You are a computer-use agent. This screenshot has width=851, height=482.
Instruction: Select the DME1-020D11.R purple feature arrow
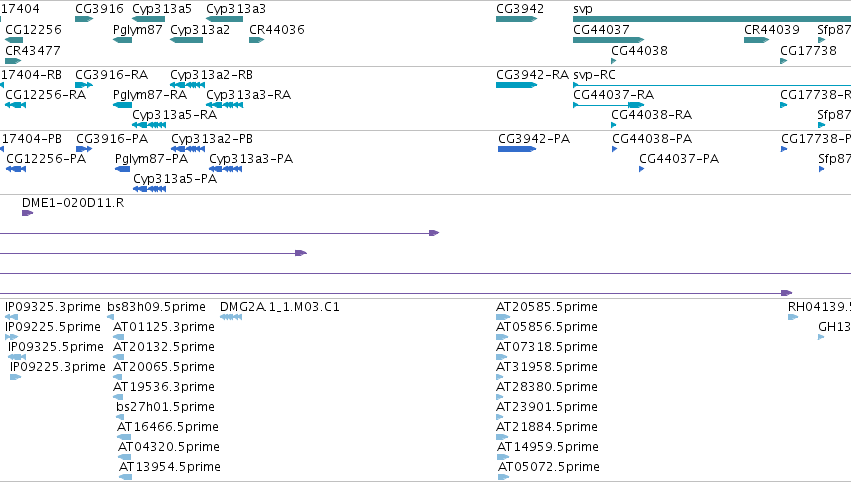(28, 213)
